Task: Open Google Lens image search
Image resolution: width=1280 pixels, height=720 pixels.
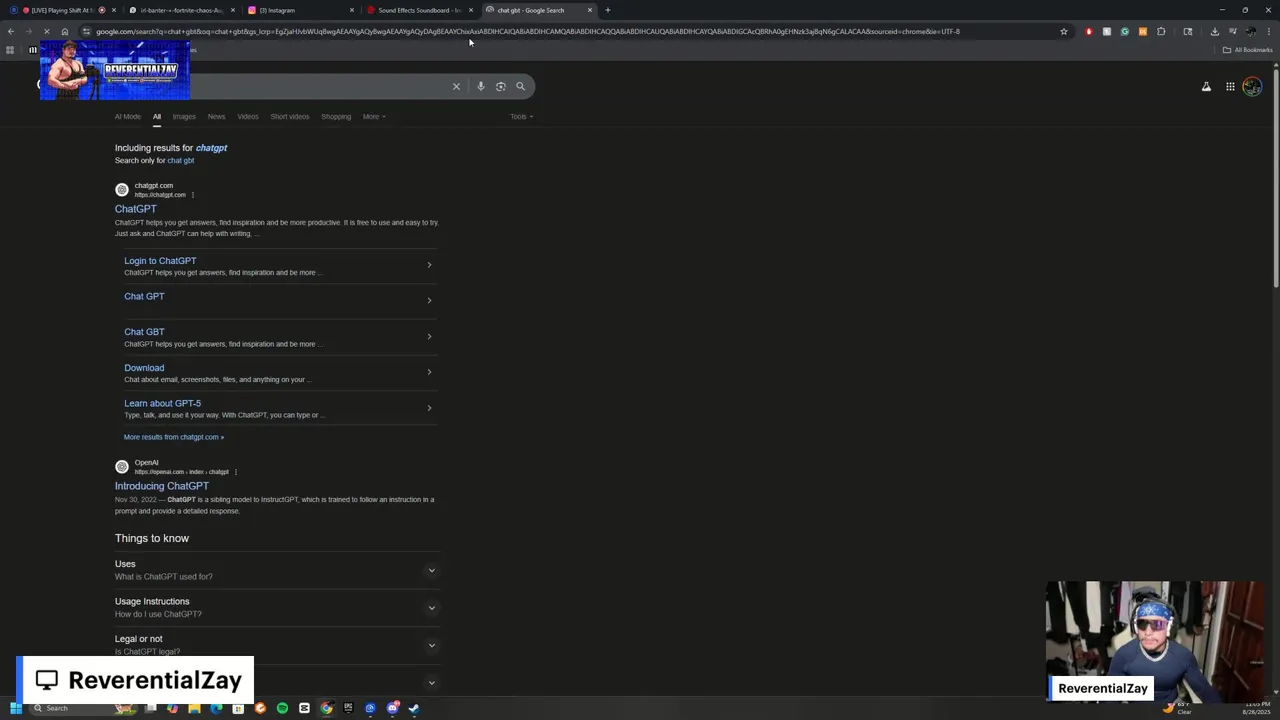Action: [501, 86]
